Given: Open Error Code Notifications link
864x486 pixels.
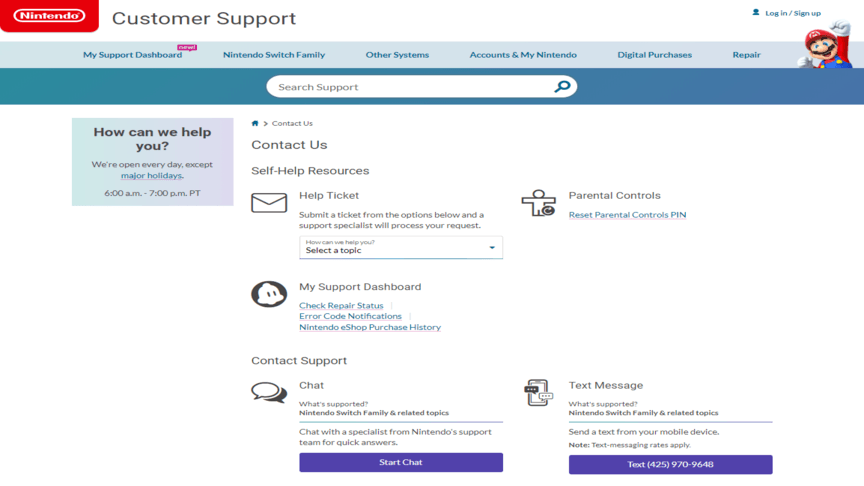Looking at the screenshot, I should coord(350,316).
